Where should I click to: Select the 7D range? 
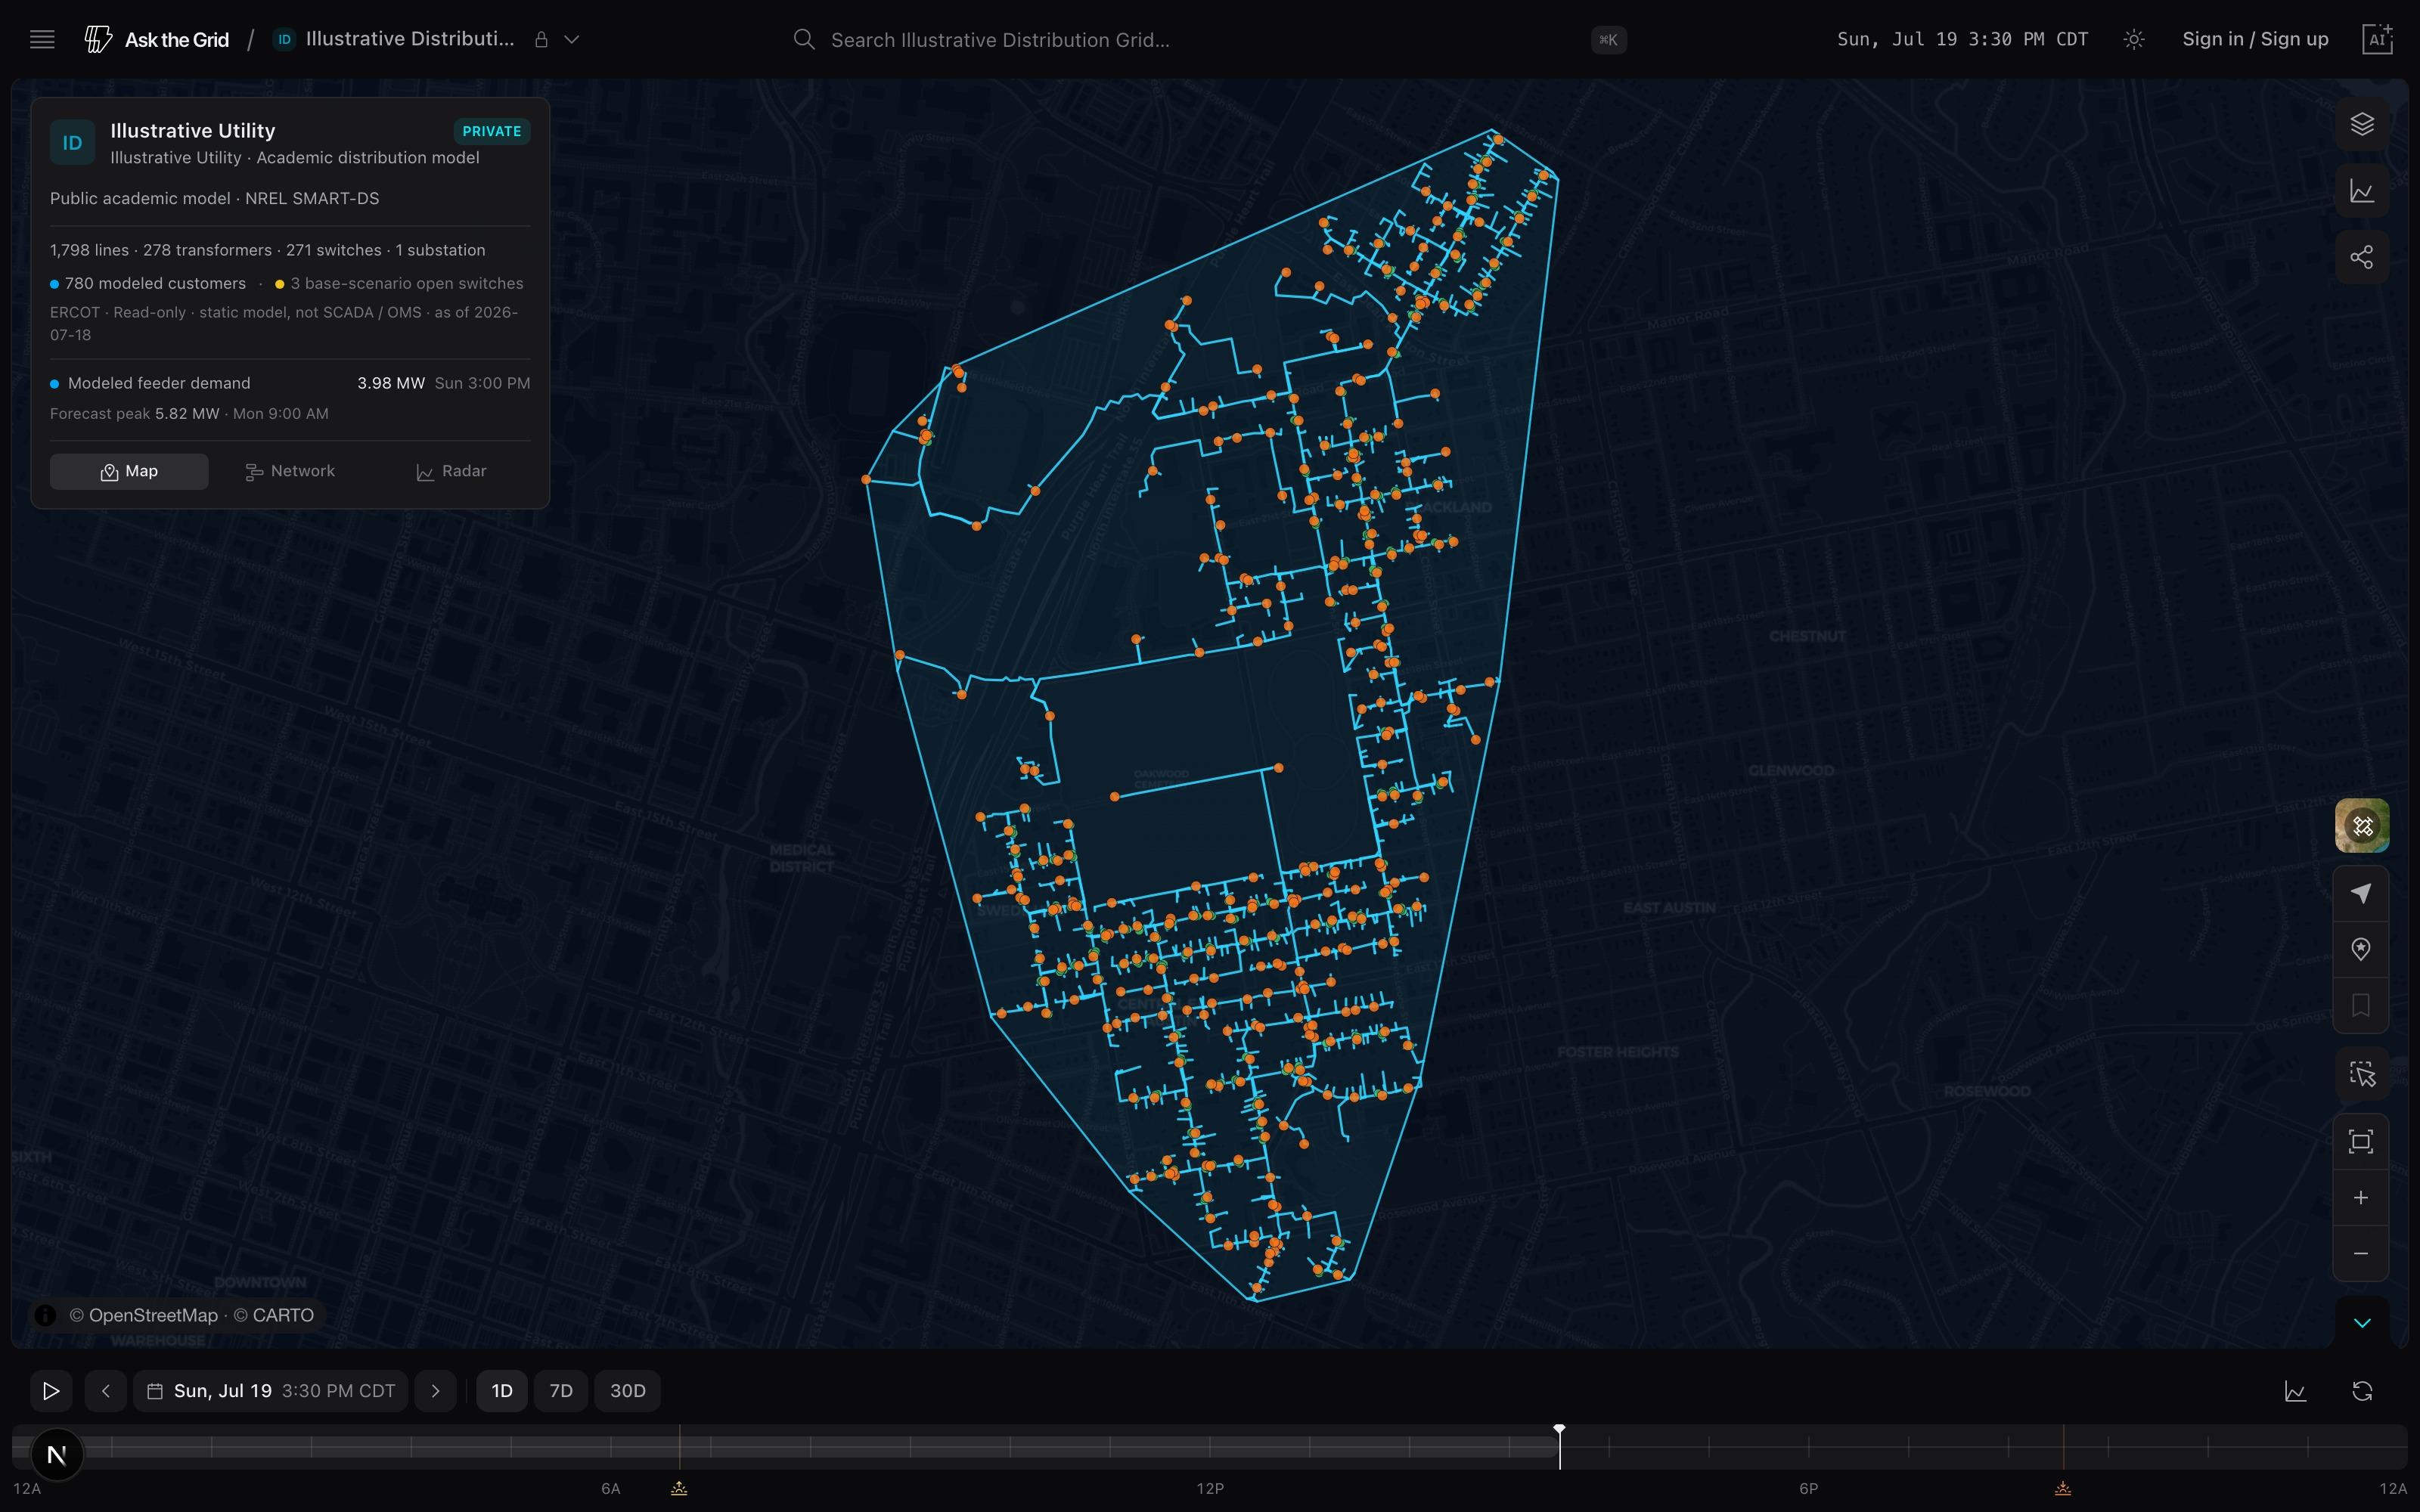pyautogui.click(x=561, y=1391)
